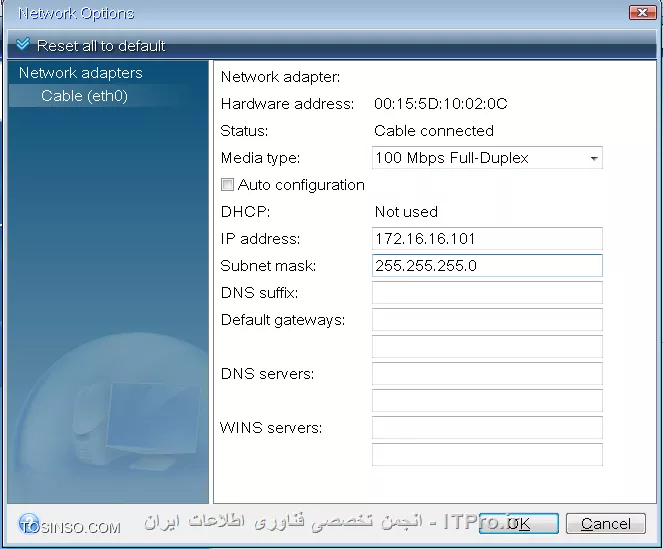
Task: Click the DNS suffix: label
Action: click(x=259, y=293)
